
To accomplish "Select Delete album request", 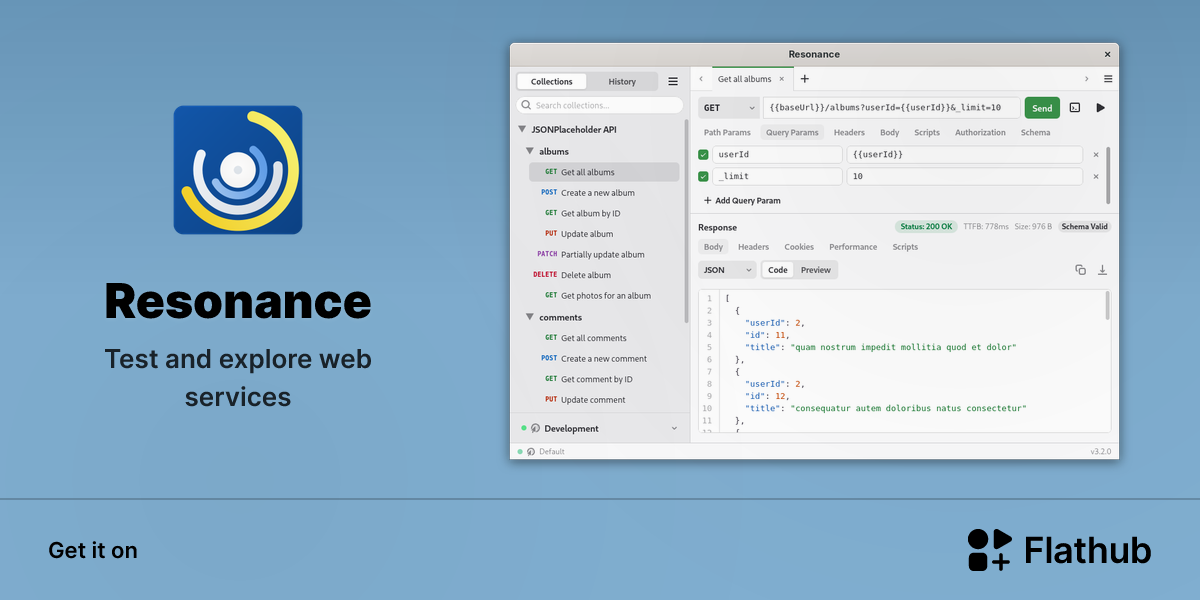I will pos(604,275).
